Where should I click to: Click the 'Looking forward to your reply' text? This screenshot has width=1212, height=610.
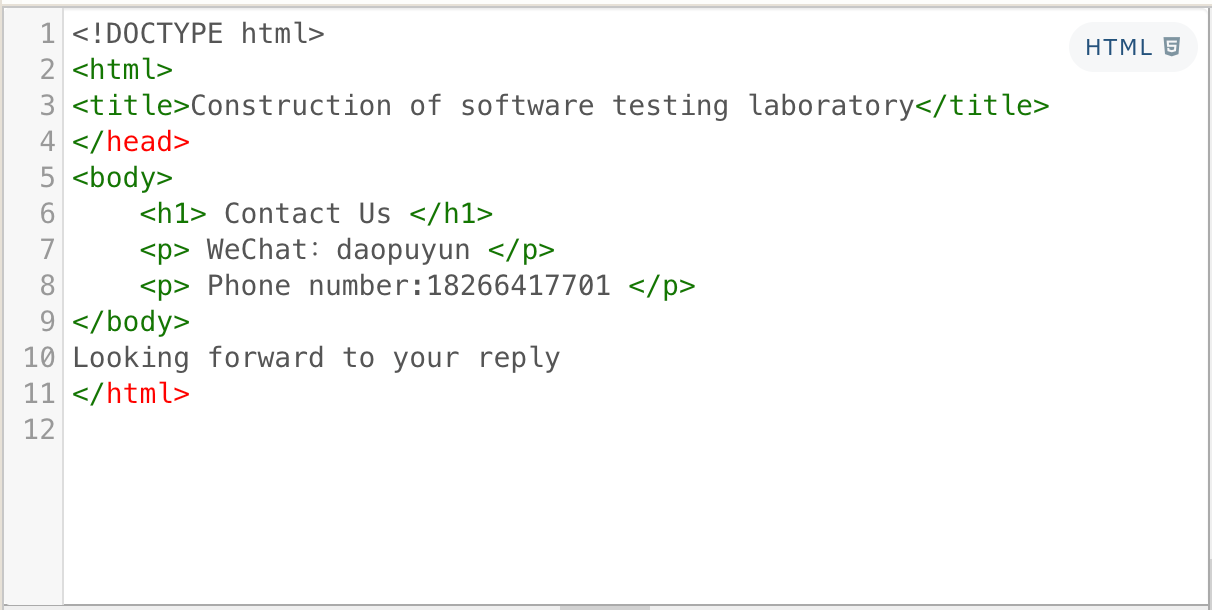coord(316,358)
